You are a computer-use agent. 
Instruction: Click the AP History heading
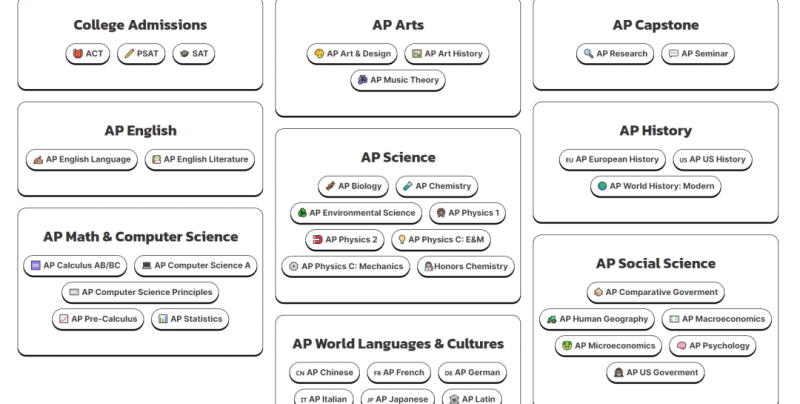[656, 131]
